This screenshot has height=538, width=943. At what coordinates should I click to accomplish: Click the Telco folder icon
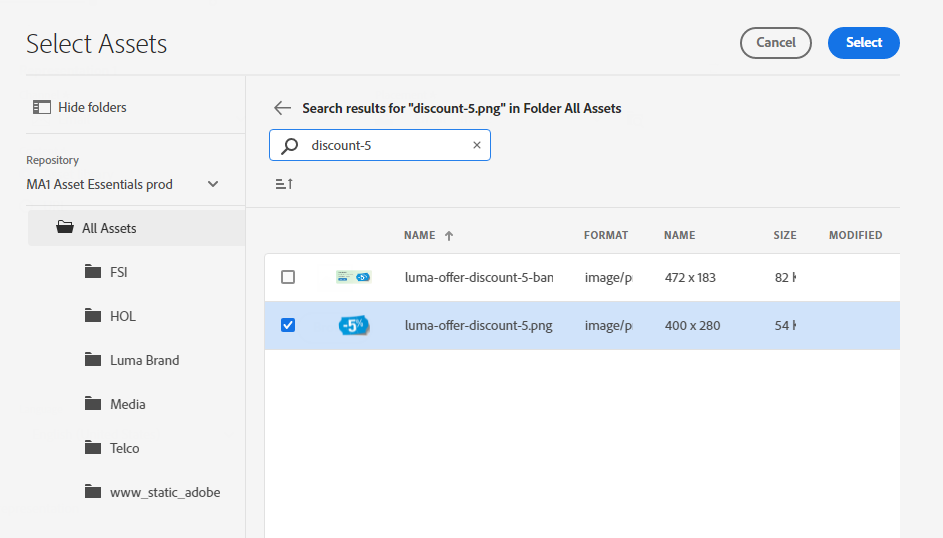click(x=93, y=448)
